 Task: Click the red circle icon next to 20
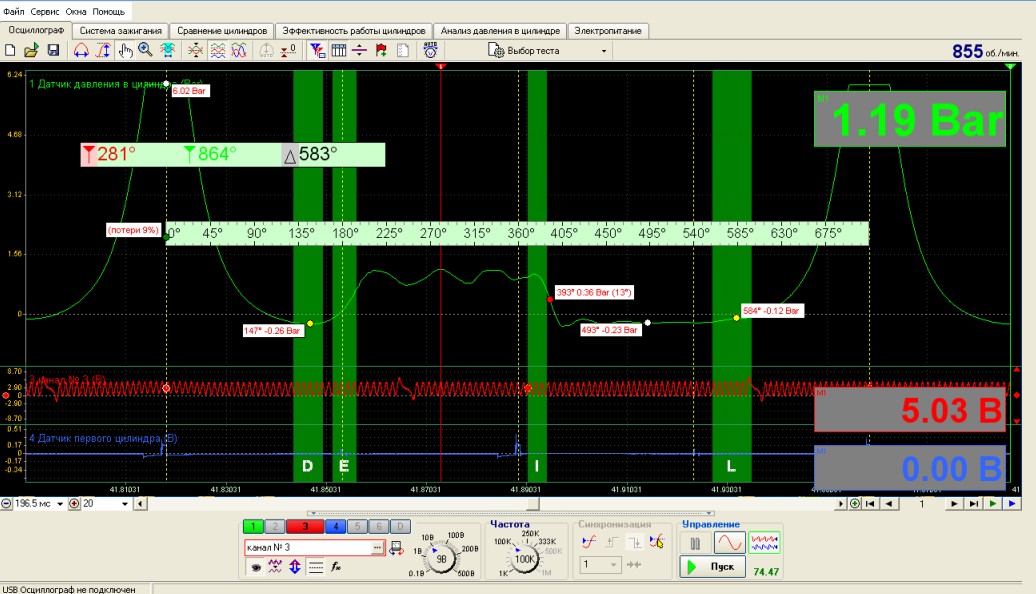tap(75, 503)
